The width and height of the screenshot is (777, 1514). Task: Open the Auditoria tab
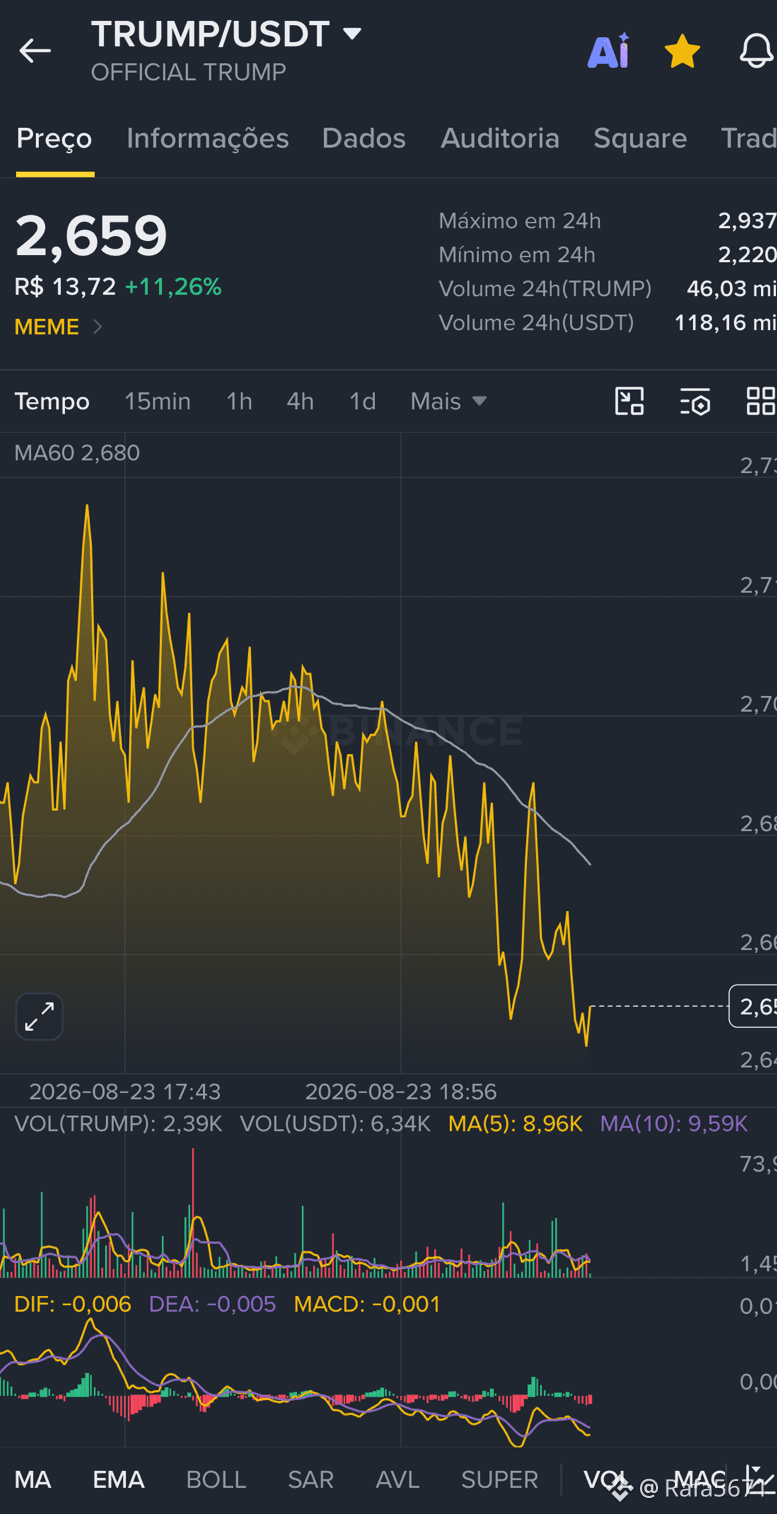click(500, 138)
